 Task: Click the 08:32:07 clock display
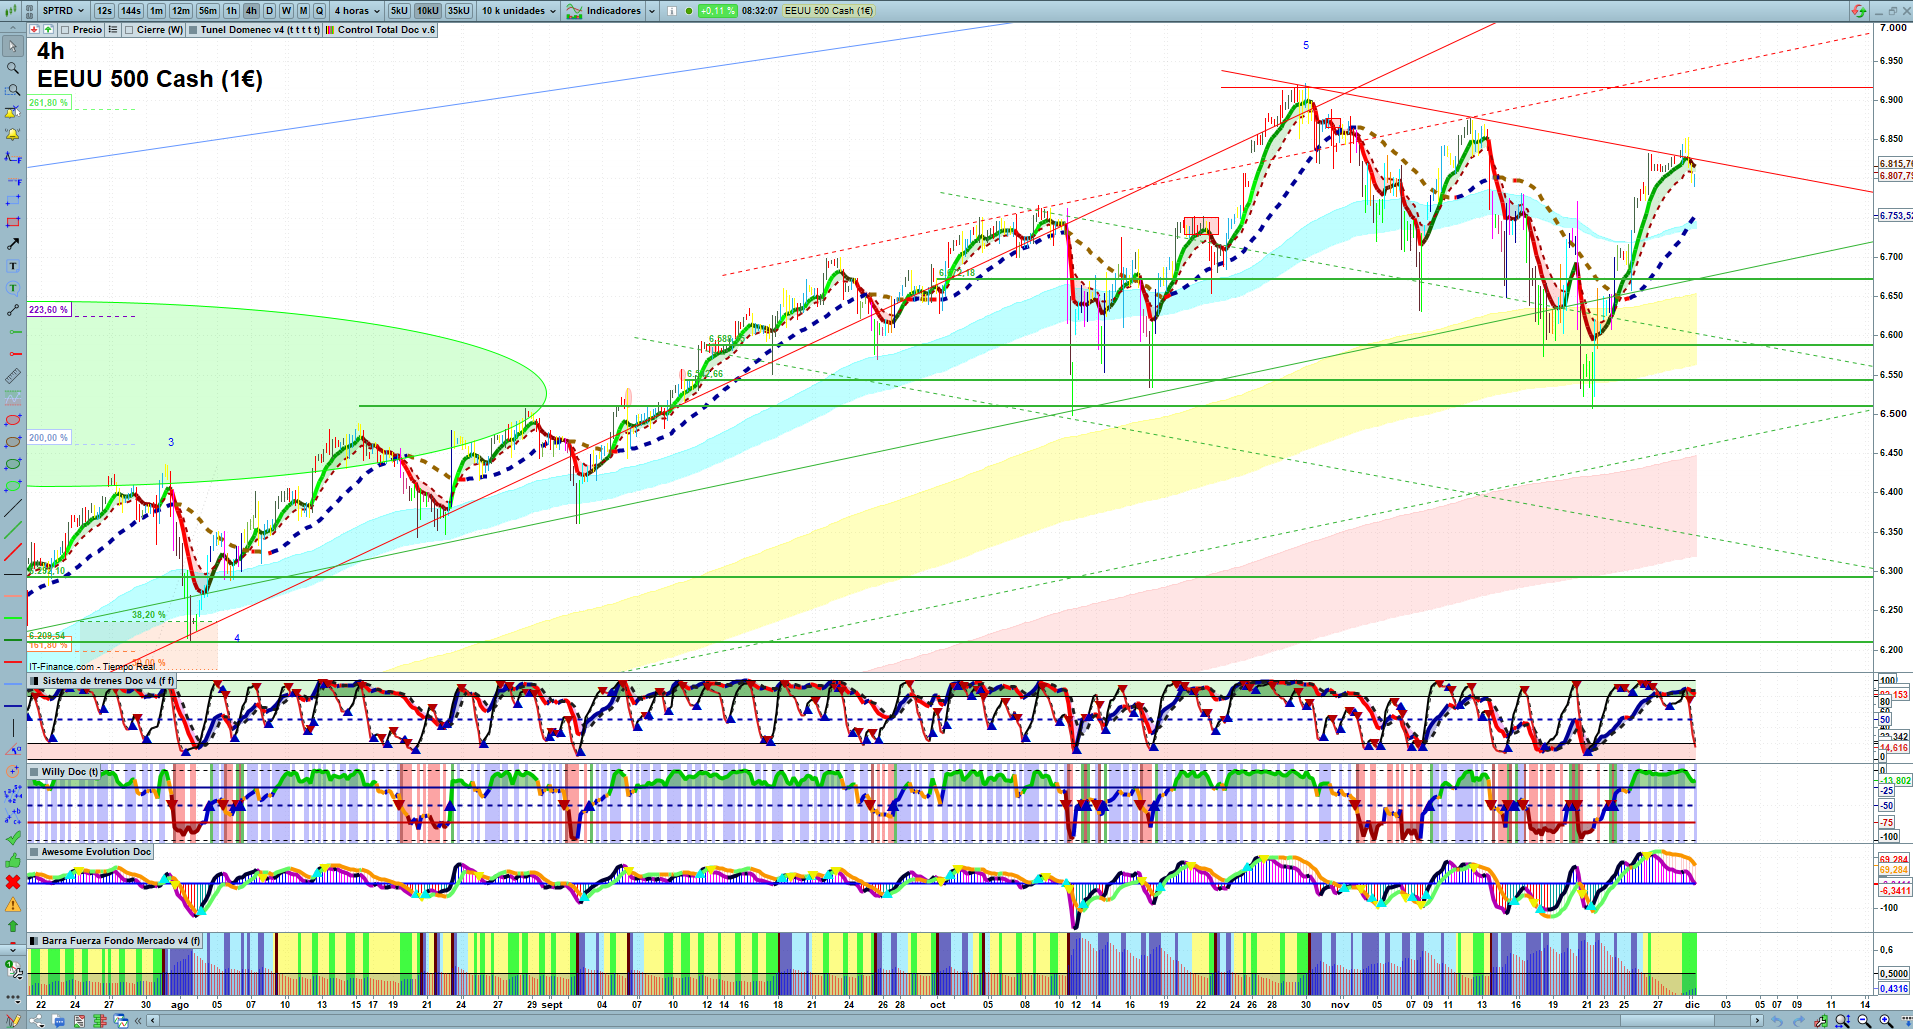point(760,11)
